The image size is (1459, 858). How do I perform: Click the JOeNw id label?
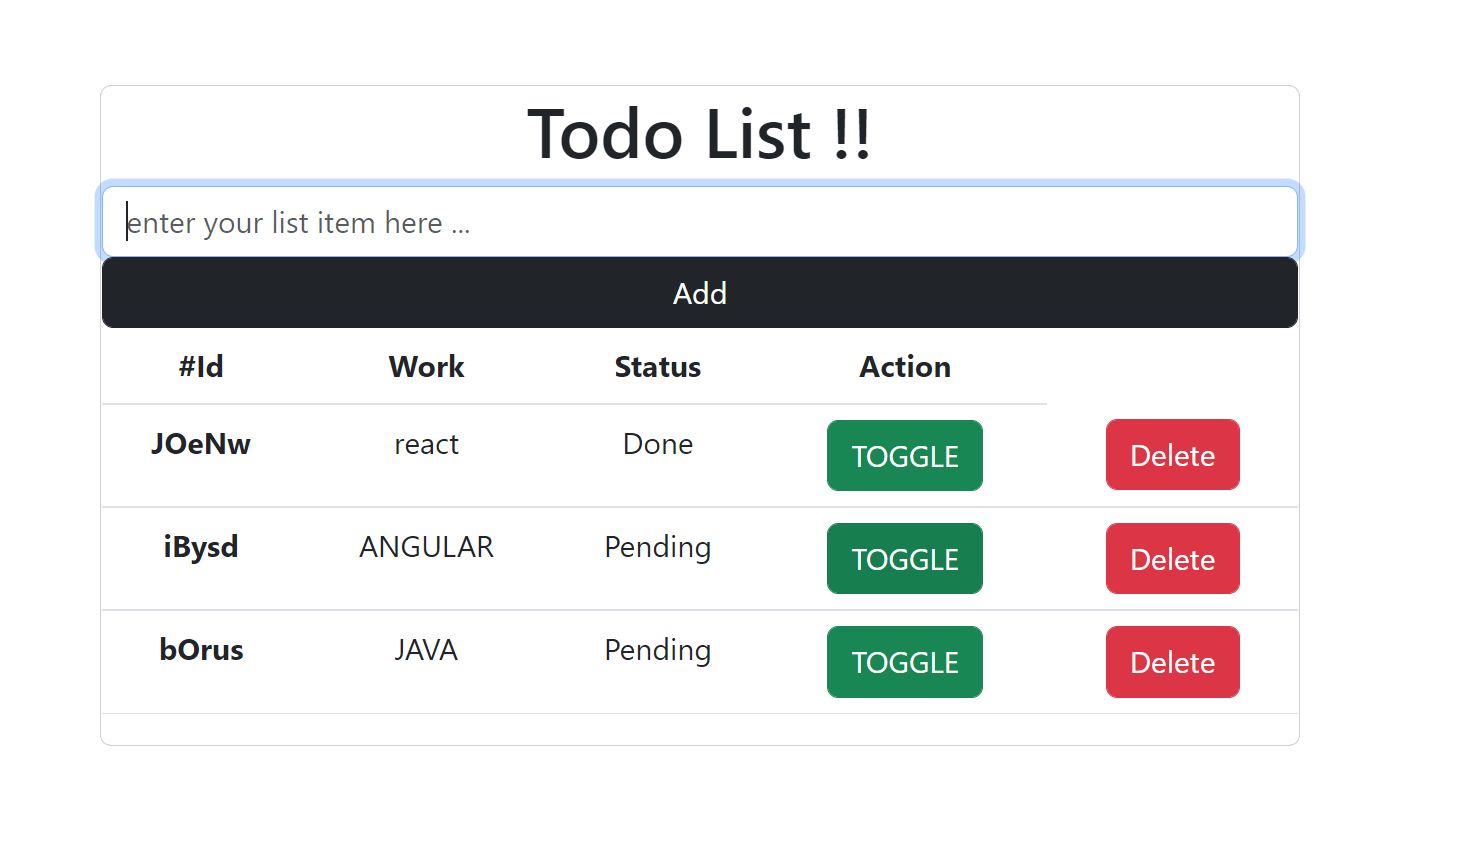point(201,443)
